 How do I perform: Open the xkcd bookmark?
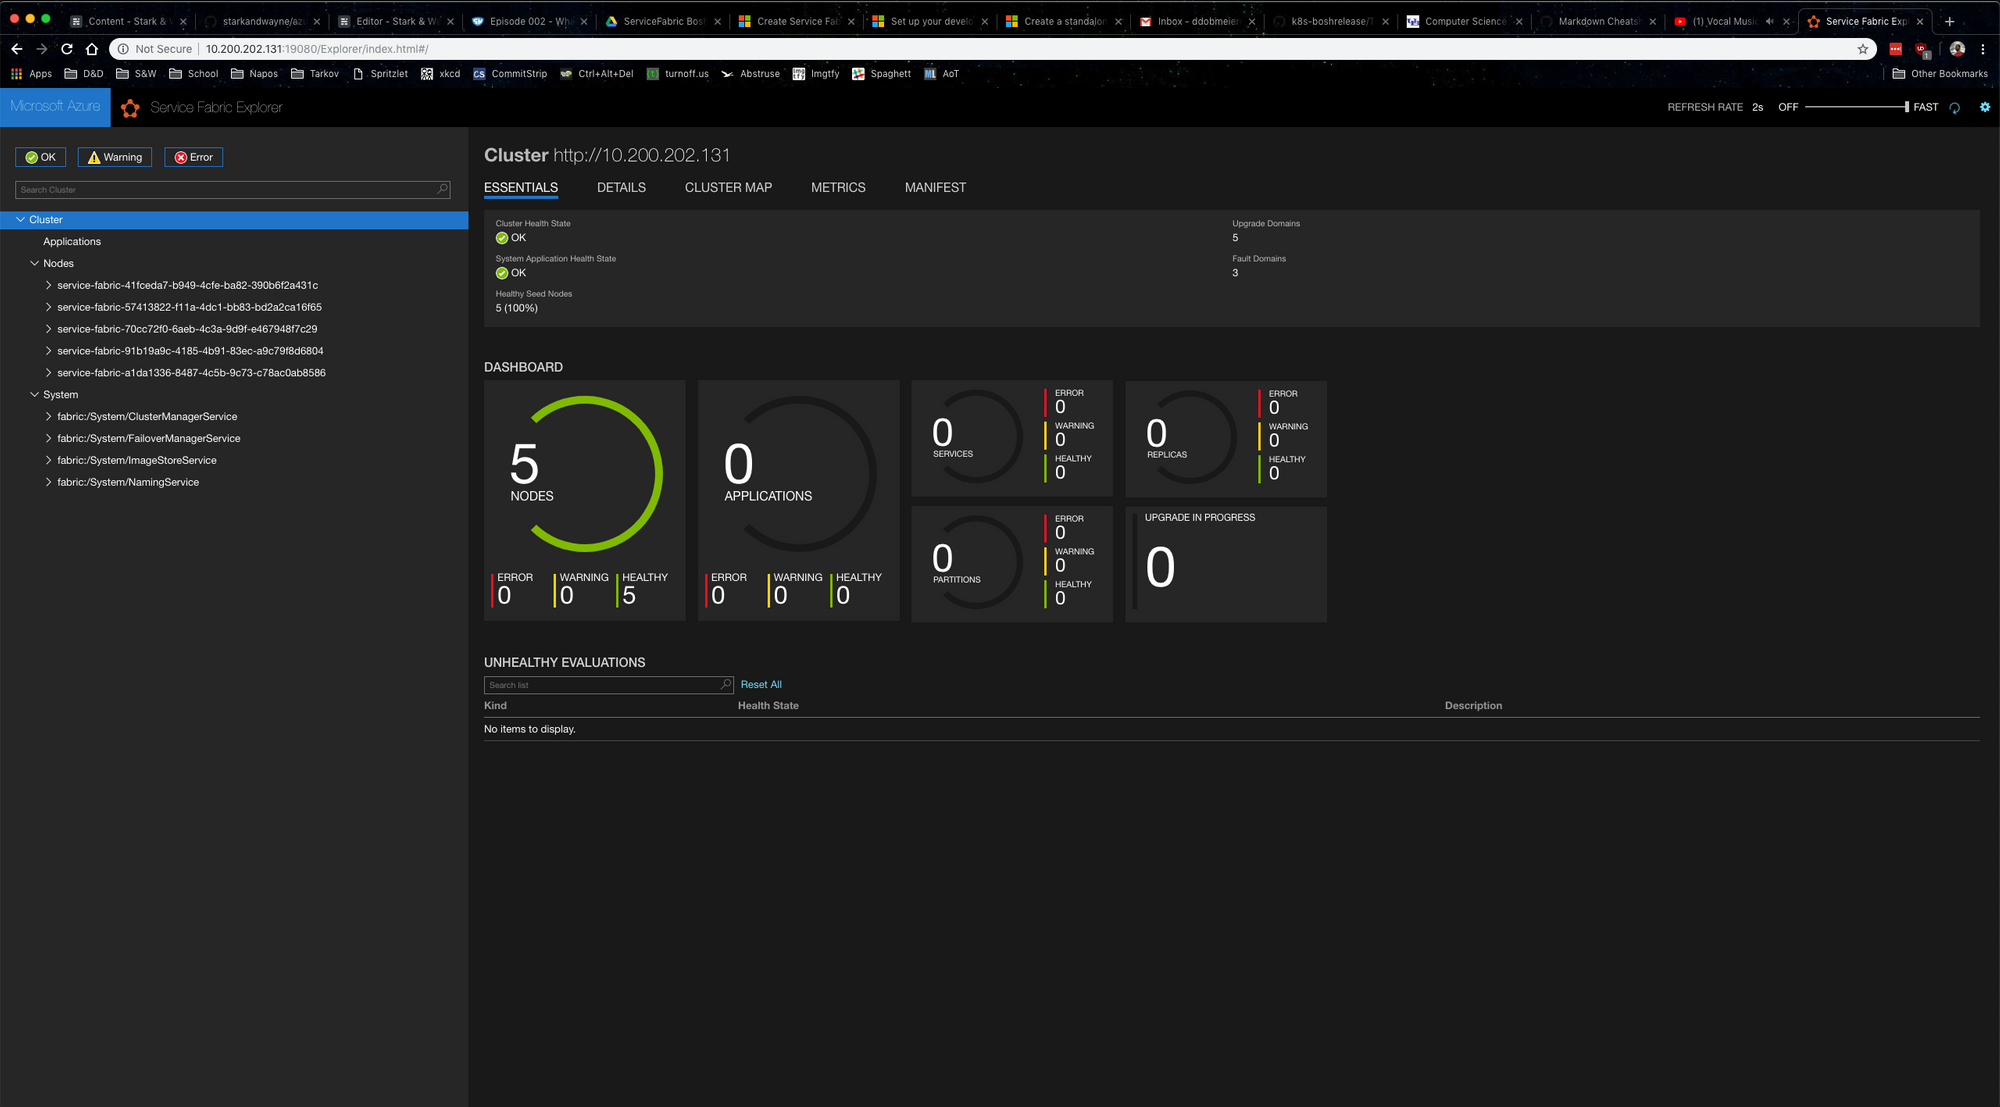441,74
